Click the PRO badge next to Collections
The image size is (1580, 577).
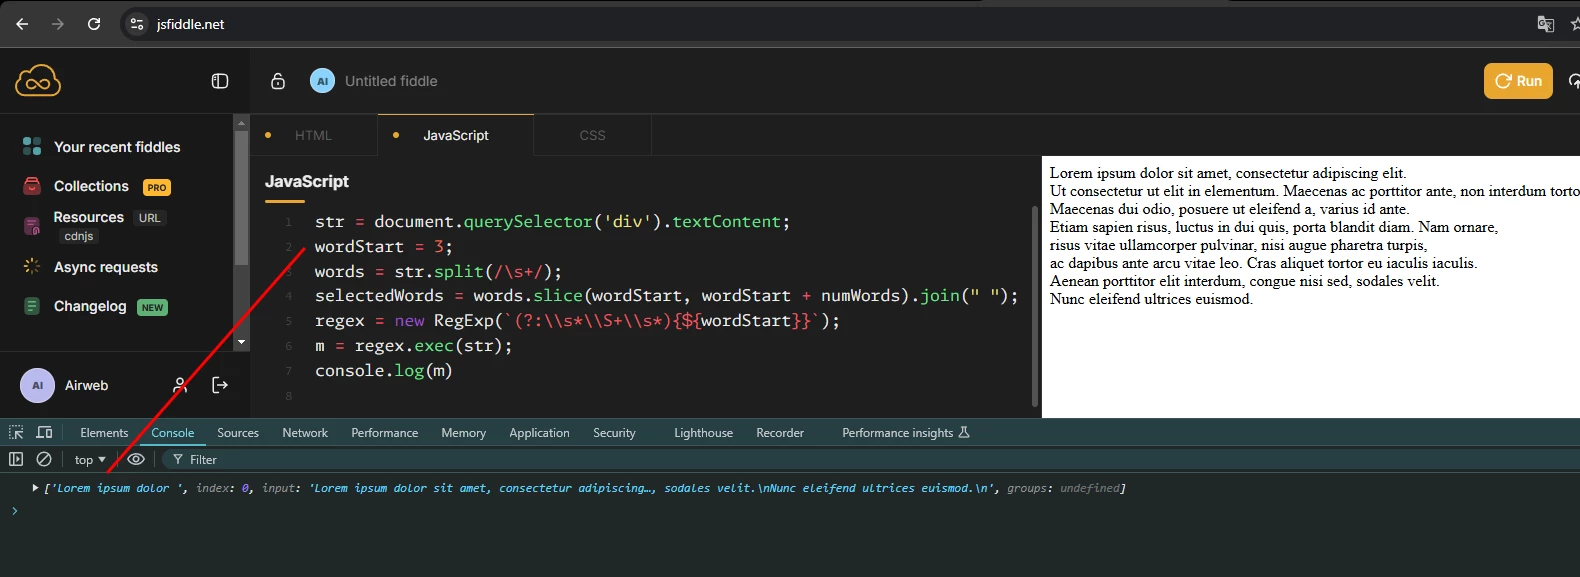coord(157,187)
